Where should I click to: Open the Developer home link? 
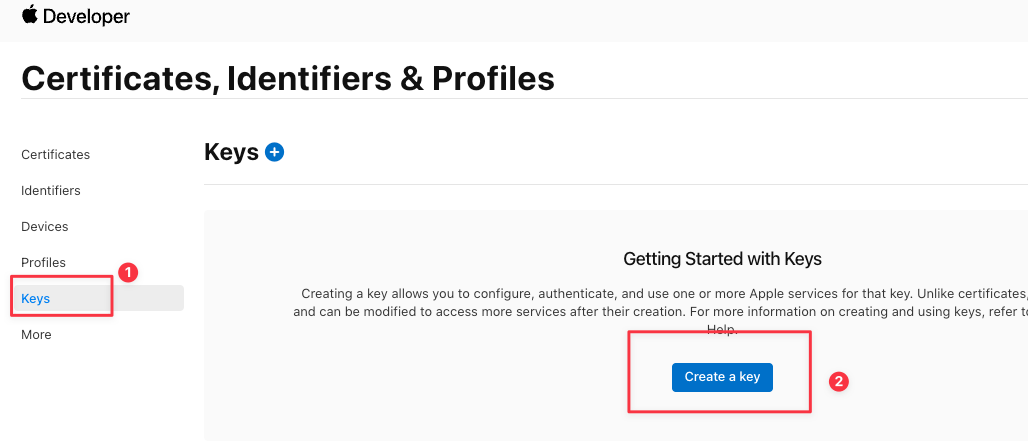coord(86,16)
